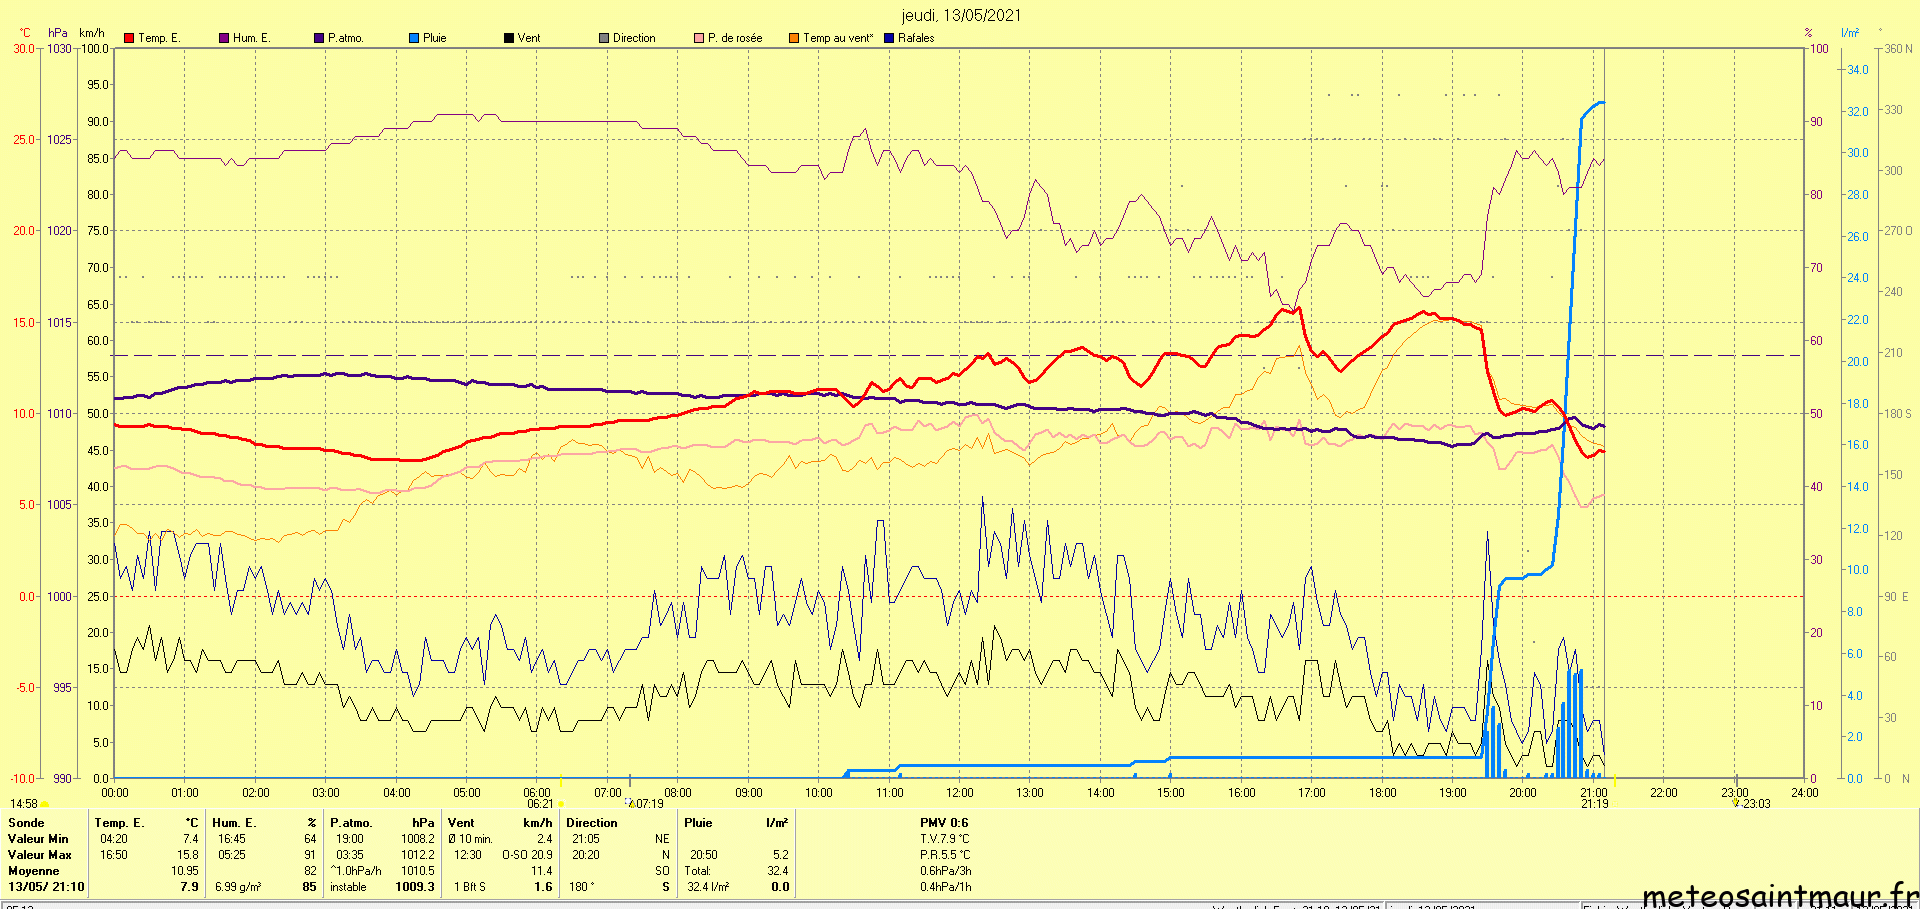Select the Vent km/h header in the table

[x=500, y=823]
